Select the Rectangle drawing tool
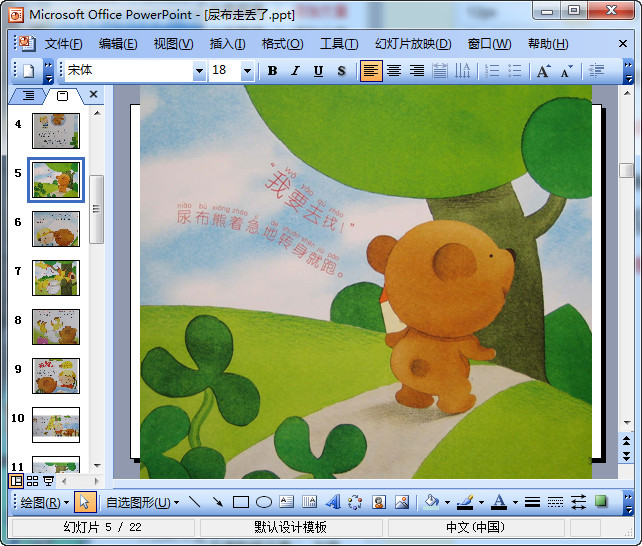This screenshot has width=642, height=546. 241,502
